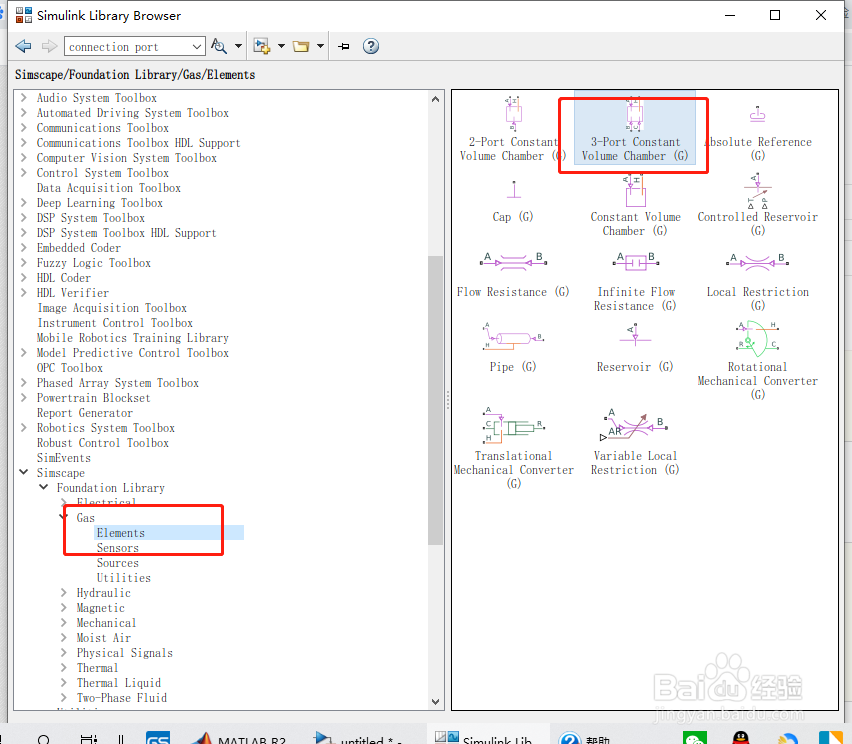852x744 pixels.
Task: Expand the Two-Phase Fluid node
Action: 64,697
